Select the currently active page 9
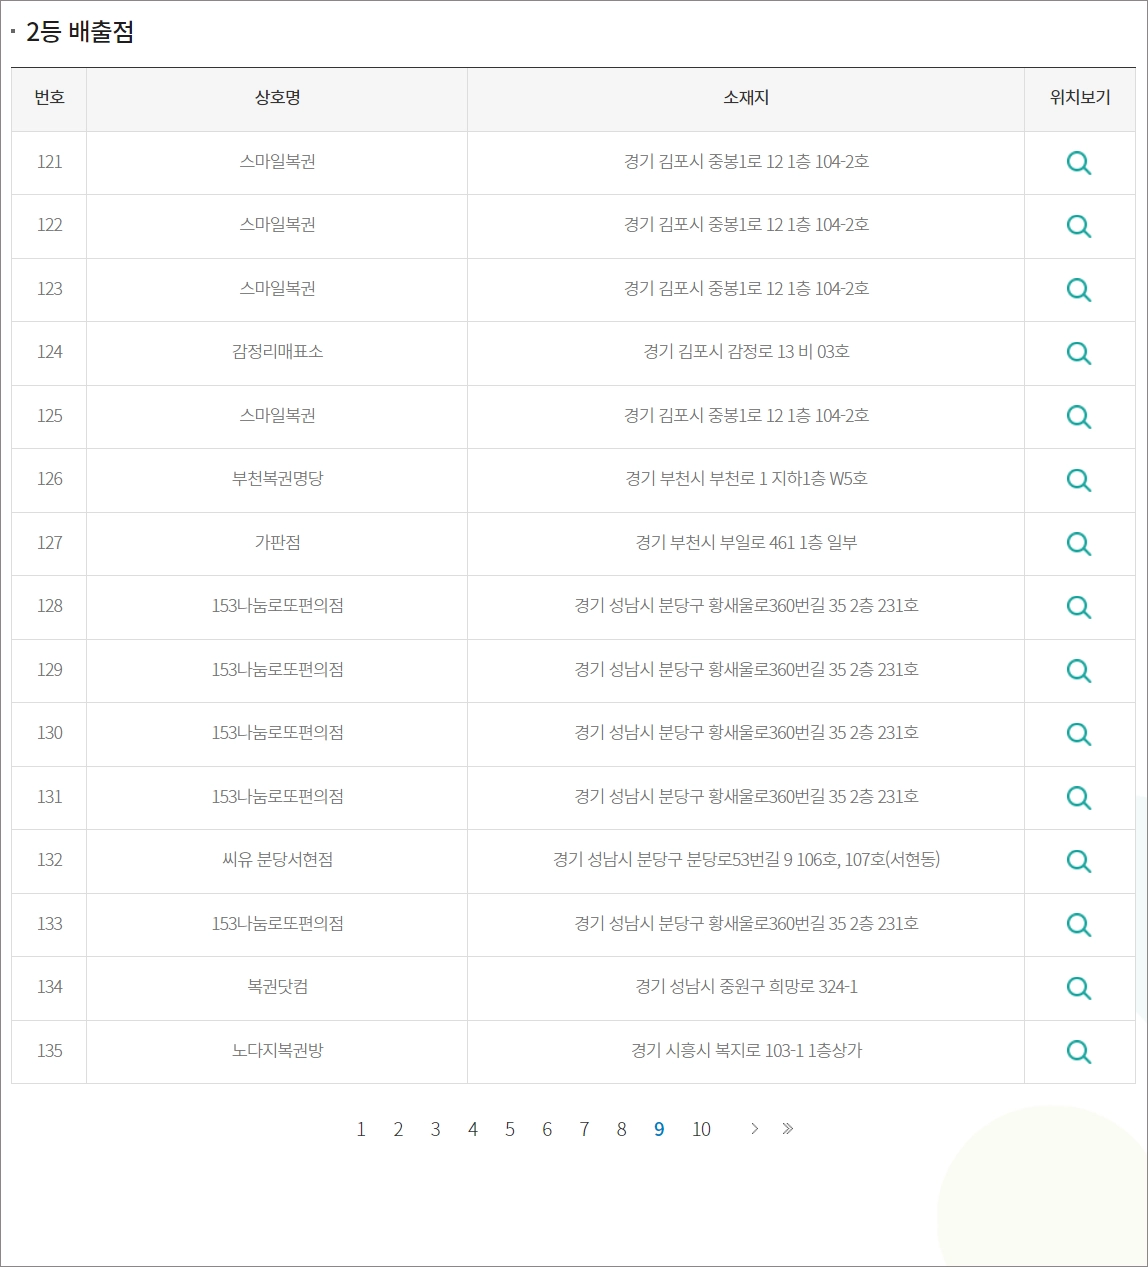Screen dimensions: 1148x1267 pos(659,1129)
